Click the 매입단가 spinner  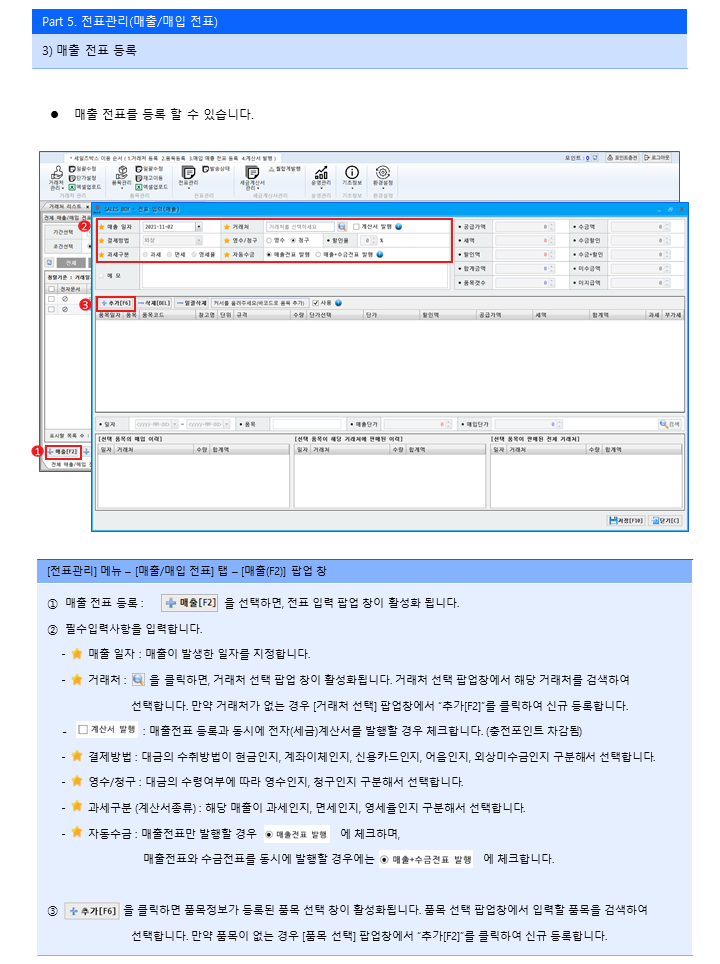pyautogui.click(x=559, y=424)
